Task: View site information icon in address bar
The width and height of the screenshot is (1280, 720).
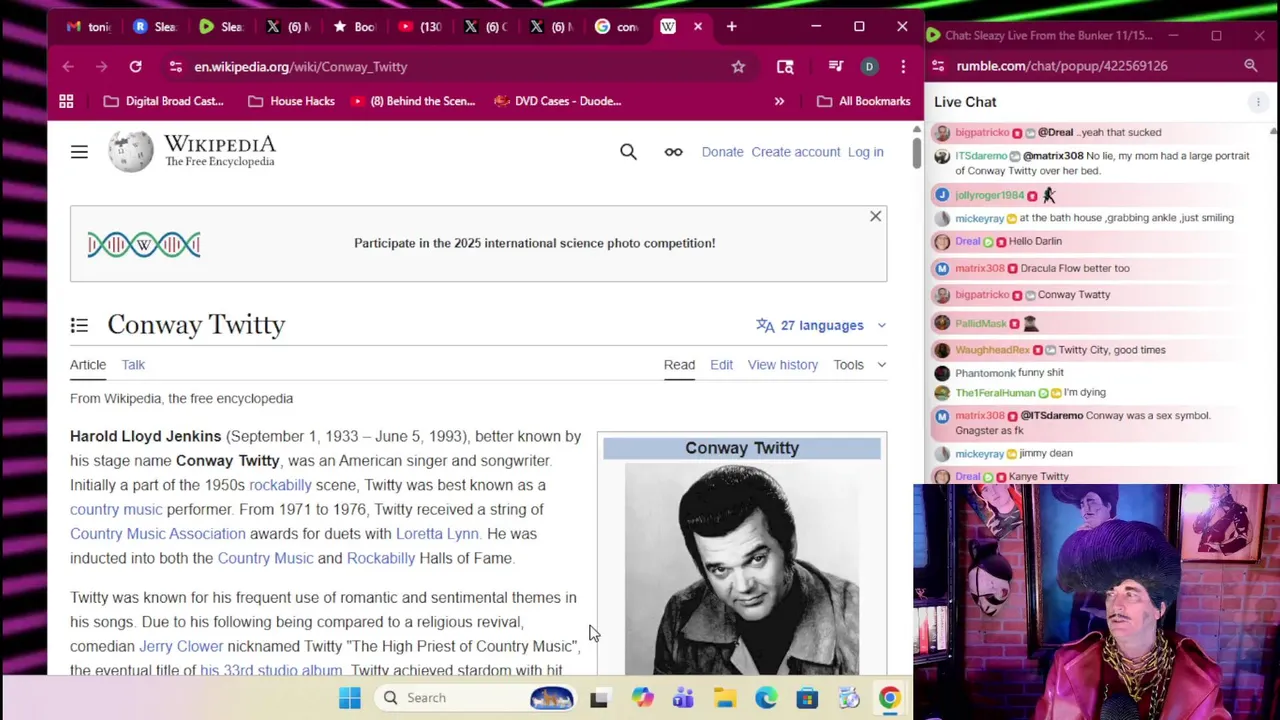Action: pyautogui.click(x=175, y=66)
